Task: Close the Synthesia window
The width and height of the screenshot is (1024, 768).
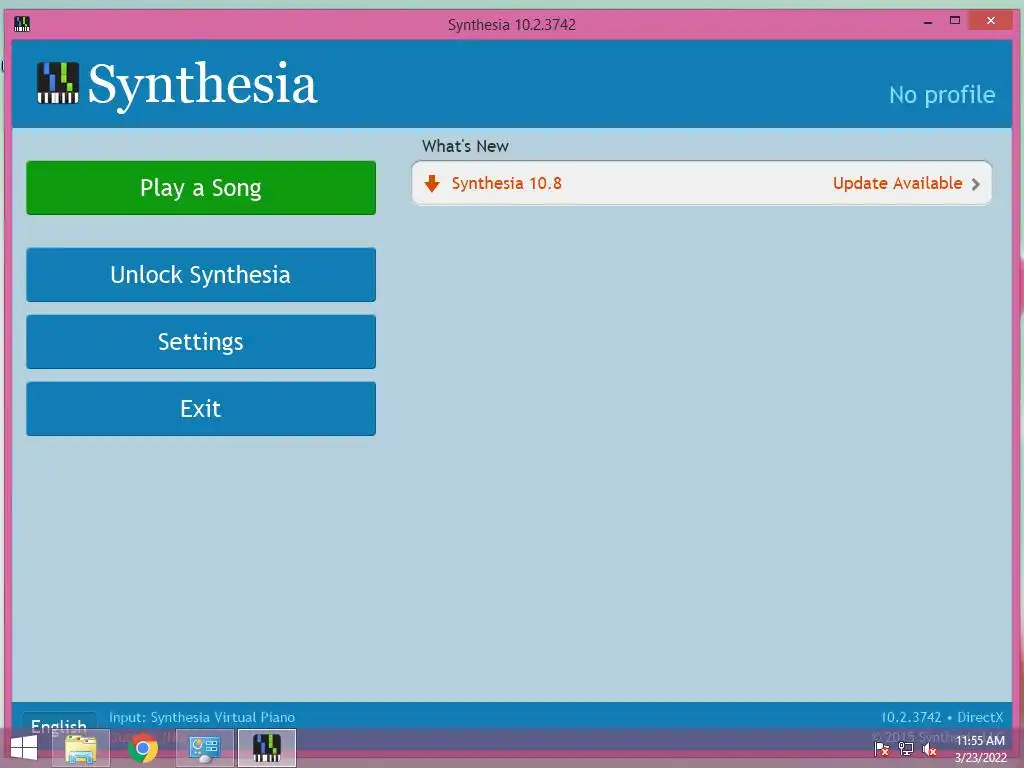Action: (x=991, y=22)
